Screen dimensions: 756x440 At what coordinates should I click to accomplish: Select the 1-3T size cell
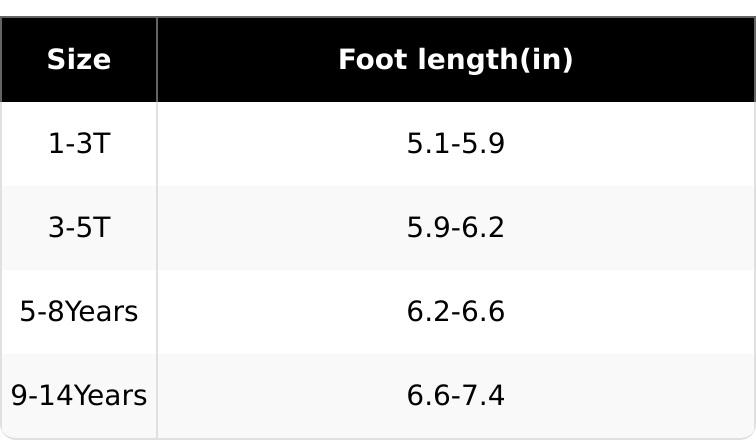point(79,144)
